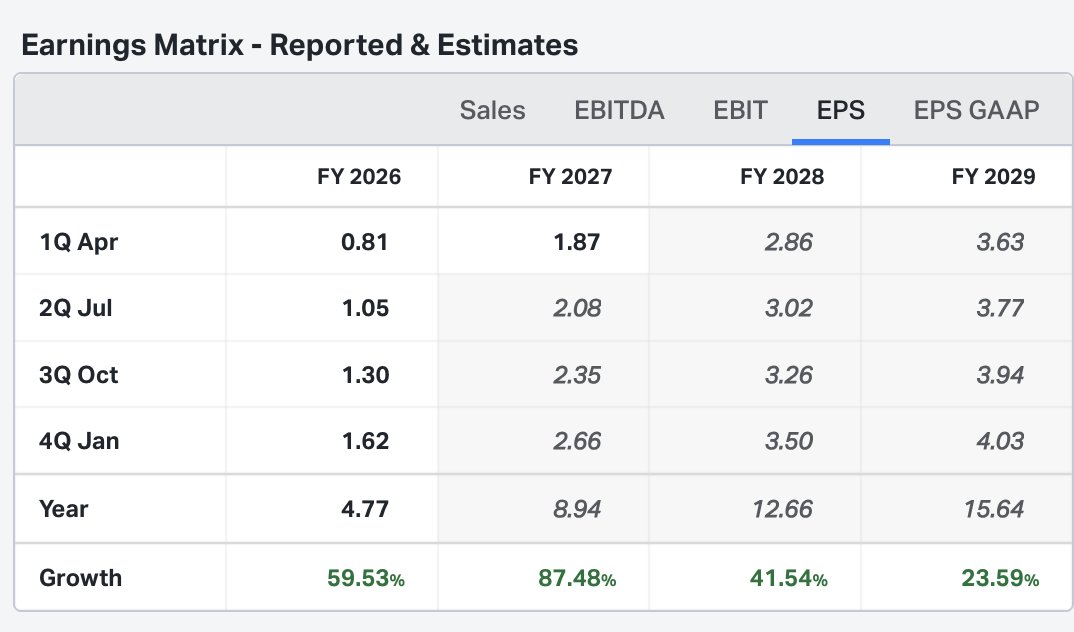Click the 4.77 yearly EPS value

[364, 509]
